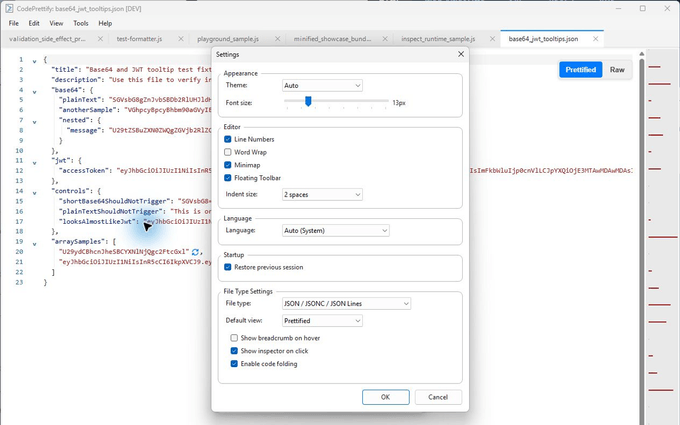The height and width of the screenshot is (425, 680).
Task: Close the validation_side_effect_pr tab
Action: click(100, 39)
